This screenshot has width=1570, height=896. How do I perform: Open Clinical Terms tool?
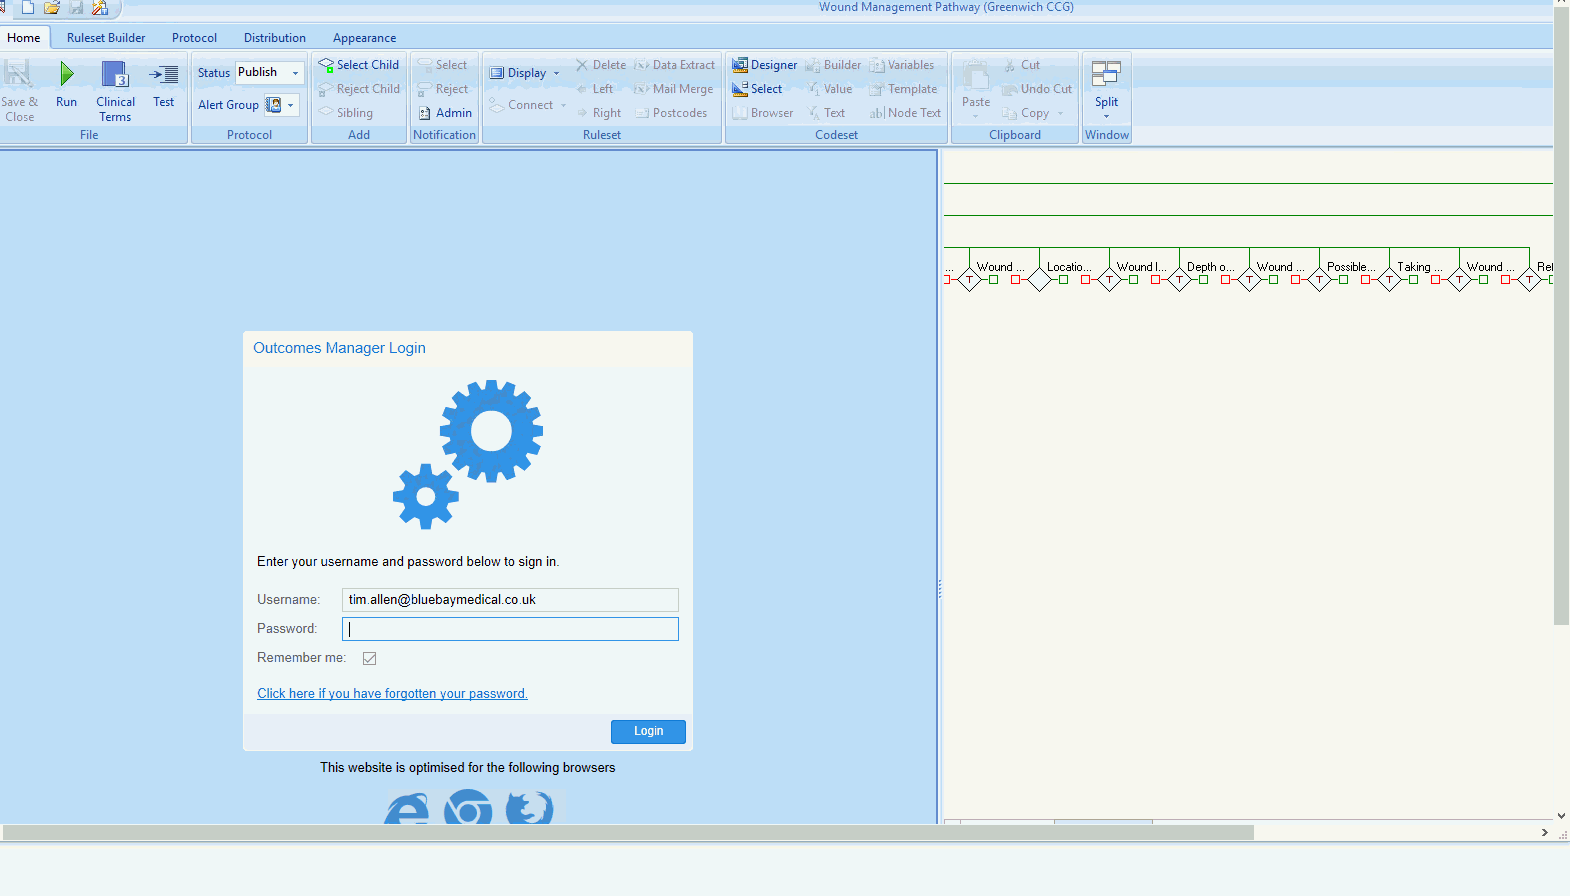115,76
